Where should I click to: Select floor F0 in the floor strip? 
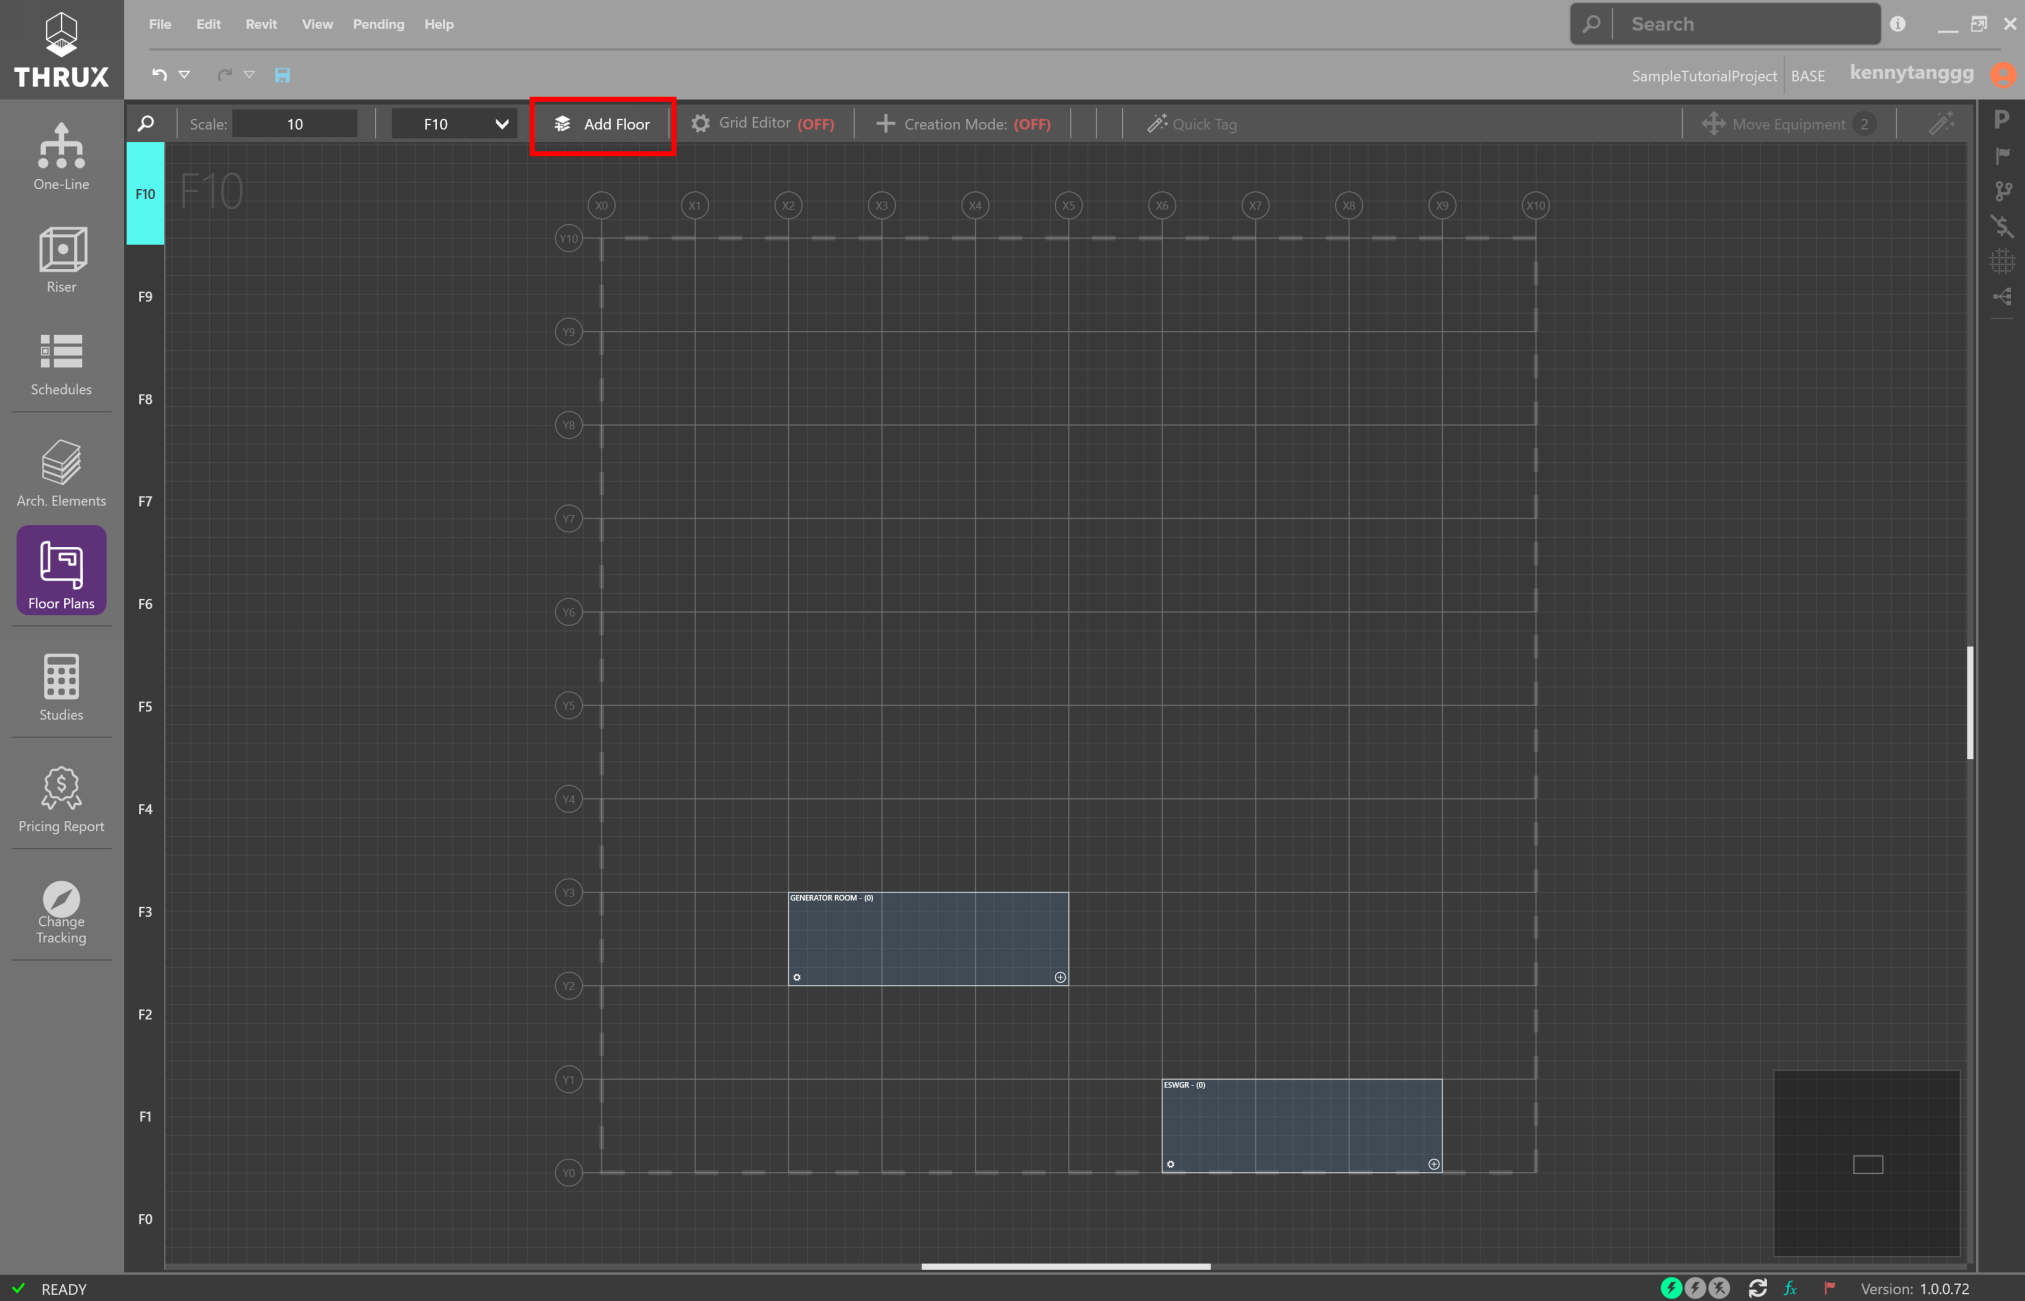pos(145,1219)
